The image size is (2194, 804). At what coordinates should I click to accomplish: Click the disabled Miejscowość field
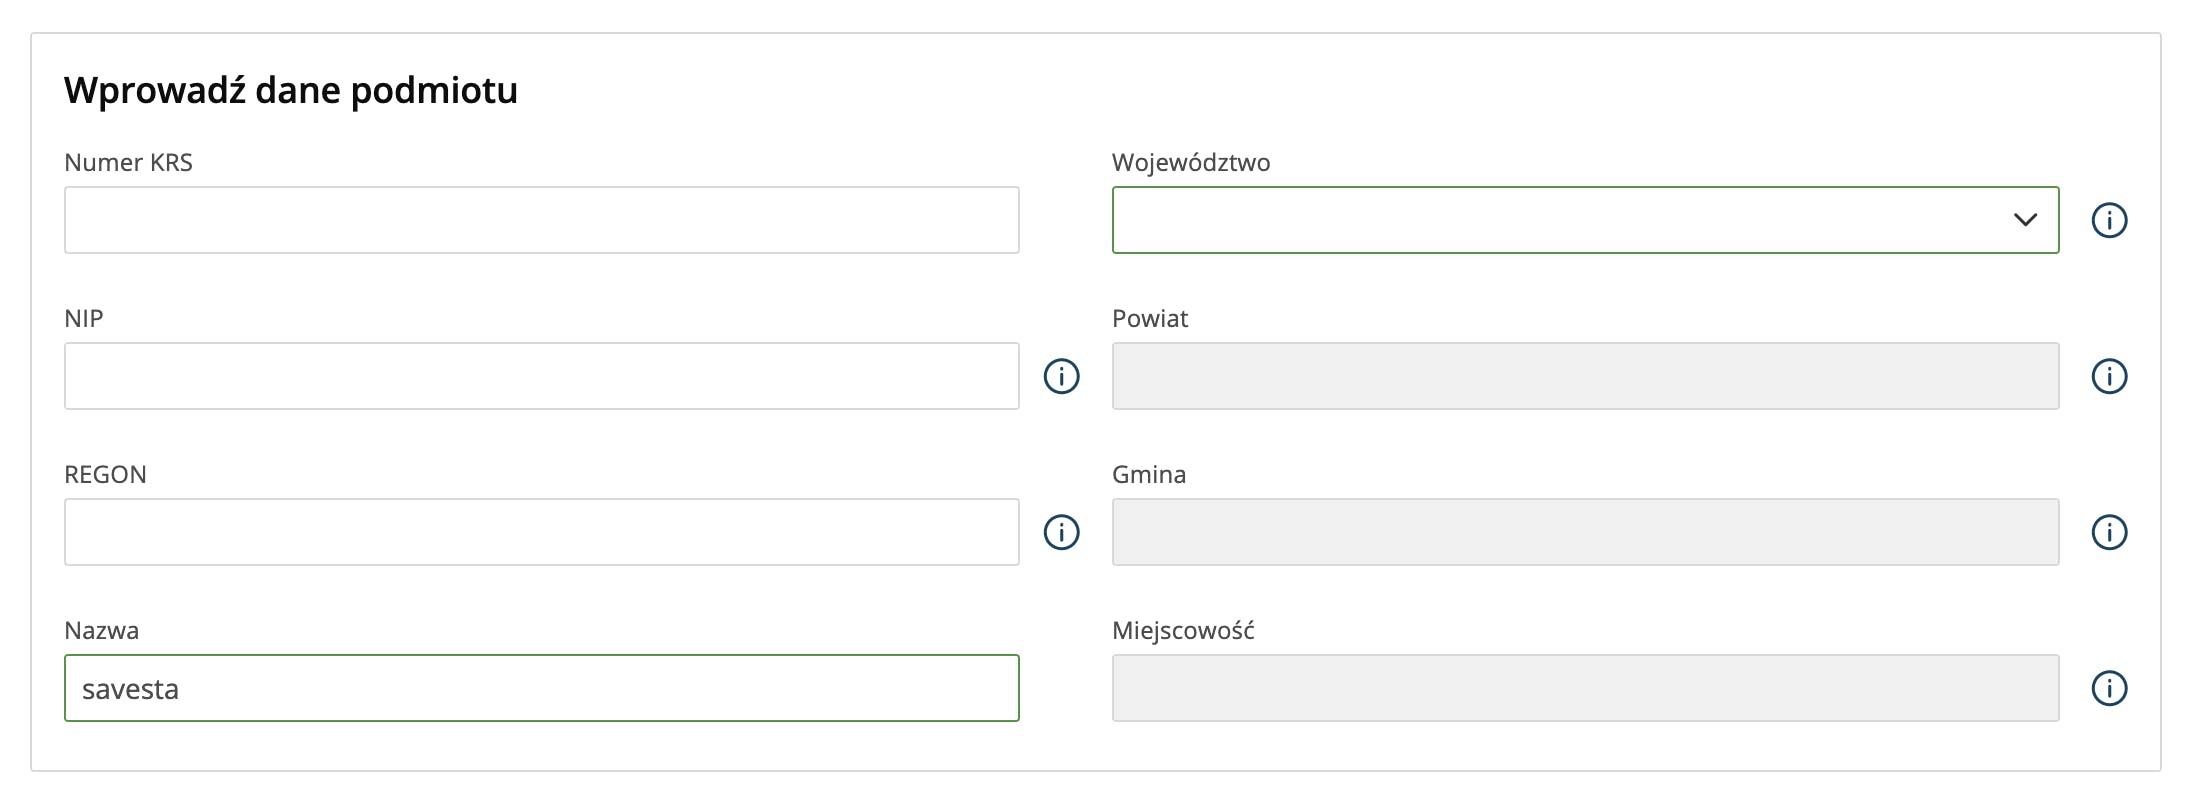coord(1585,688)
